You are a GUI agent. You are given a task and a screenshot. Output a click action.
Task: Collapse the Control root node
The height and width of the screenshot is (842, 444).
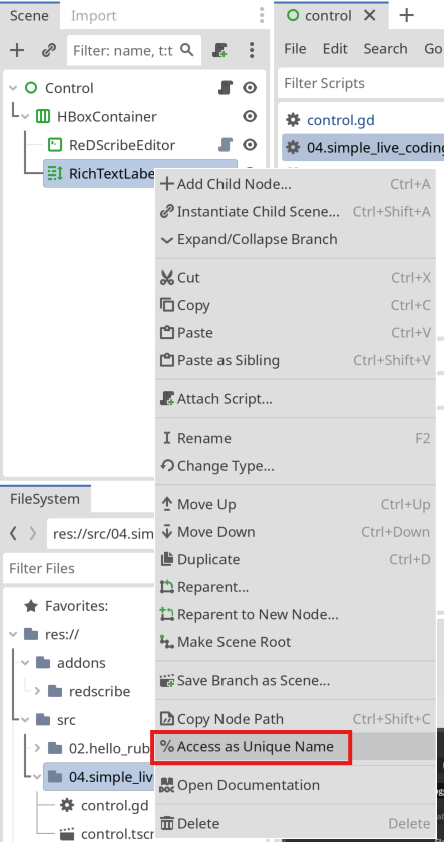point(13,88)
